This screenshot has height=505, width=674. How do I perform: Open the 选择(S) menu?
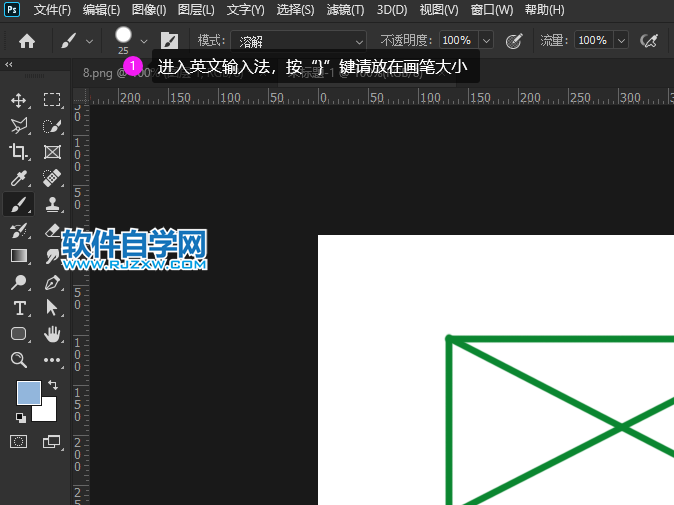coord(295,9)
